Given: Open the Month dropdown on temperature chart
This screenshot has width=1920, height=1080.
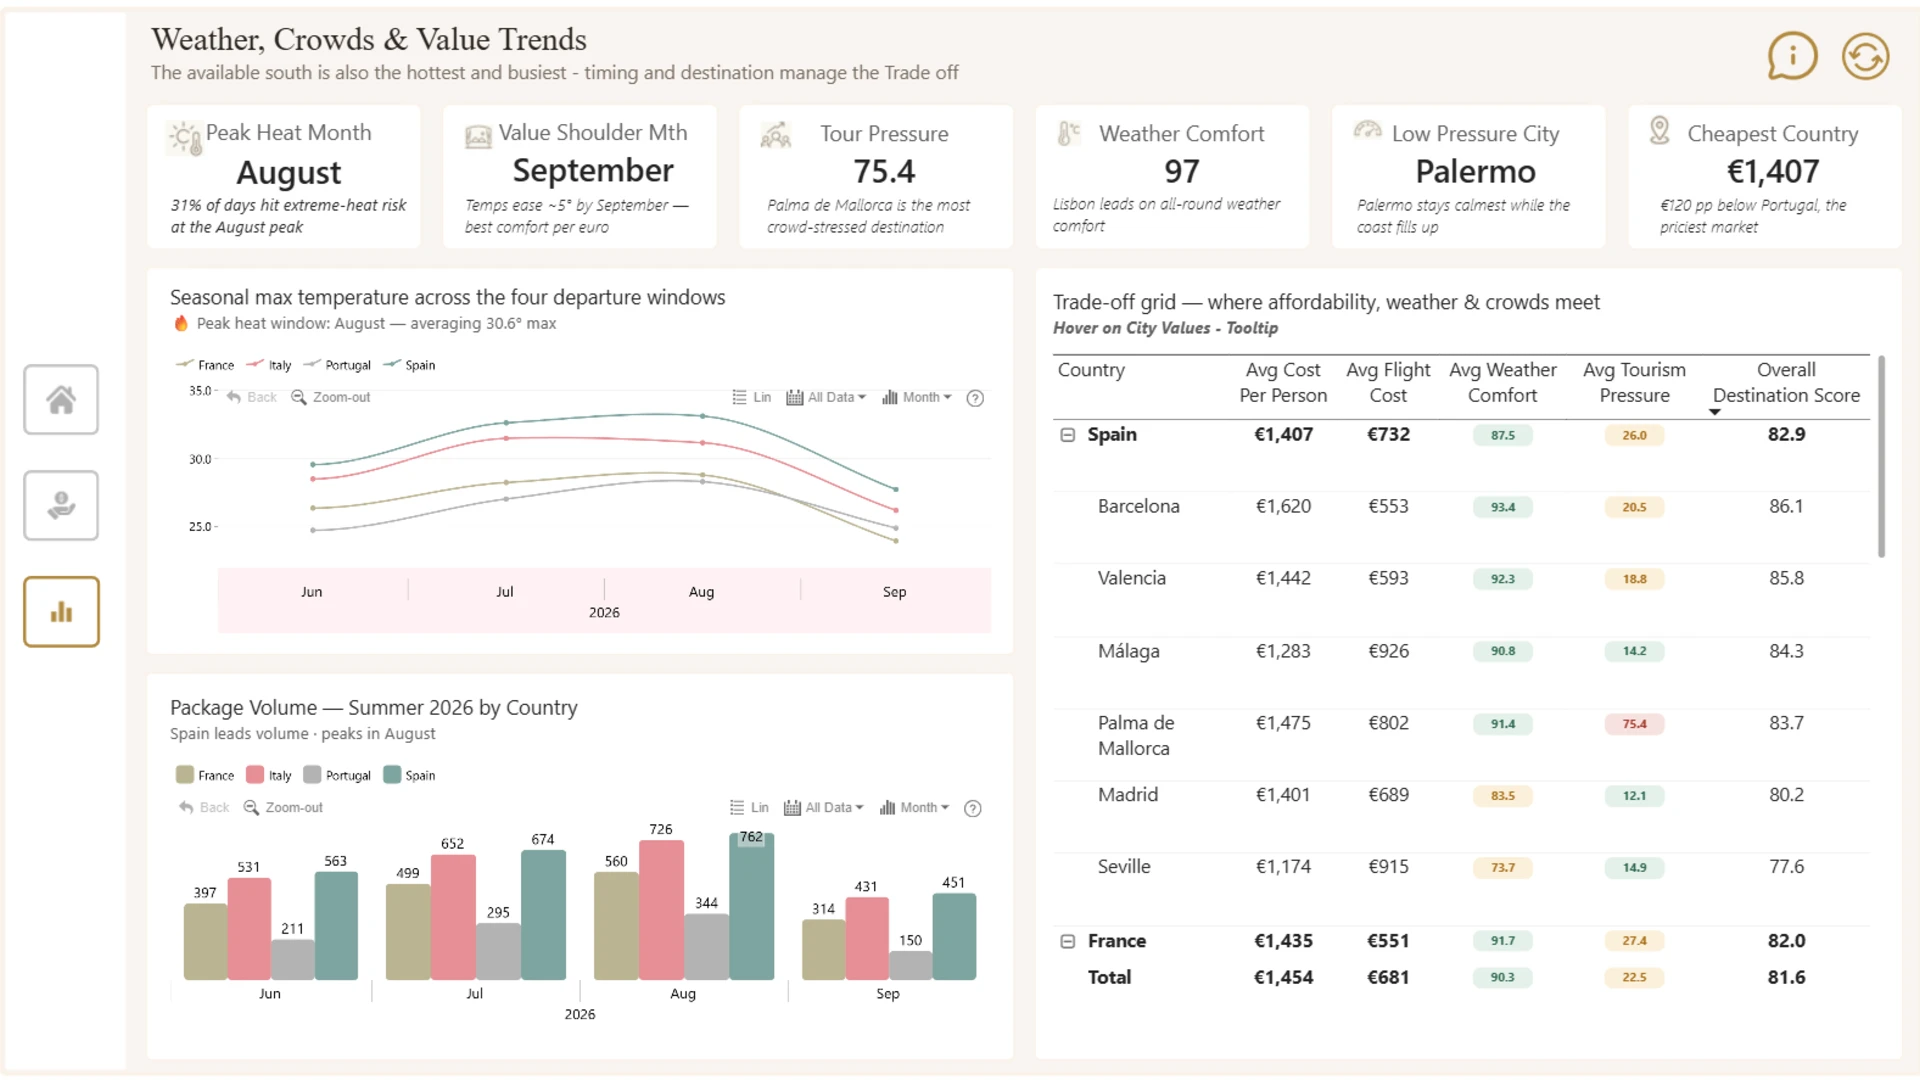Looking at the screenshot, I should (917, 397).
